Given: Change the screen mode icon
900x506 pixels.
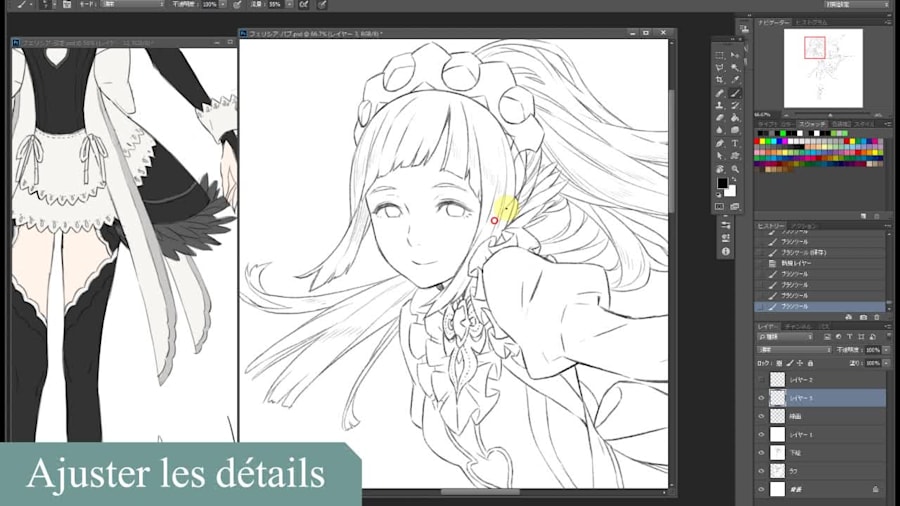Looking at the screenshot, I should (735, 207).
